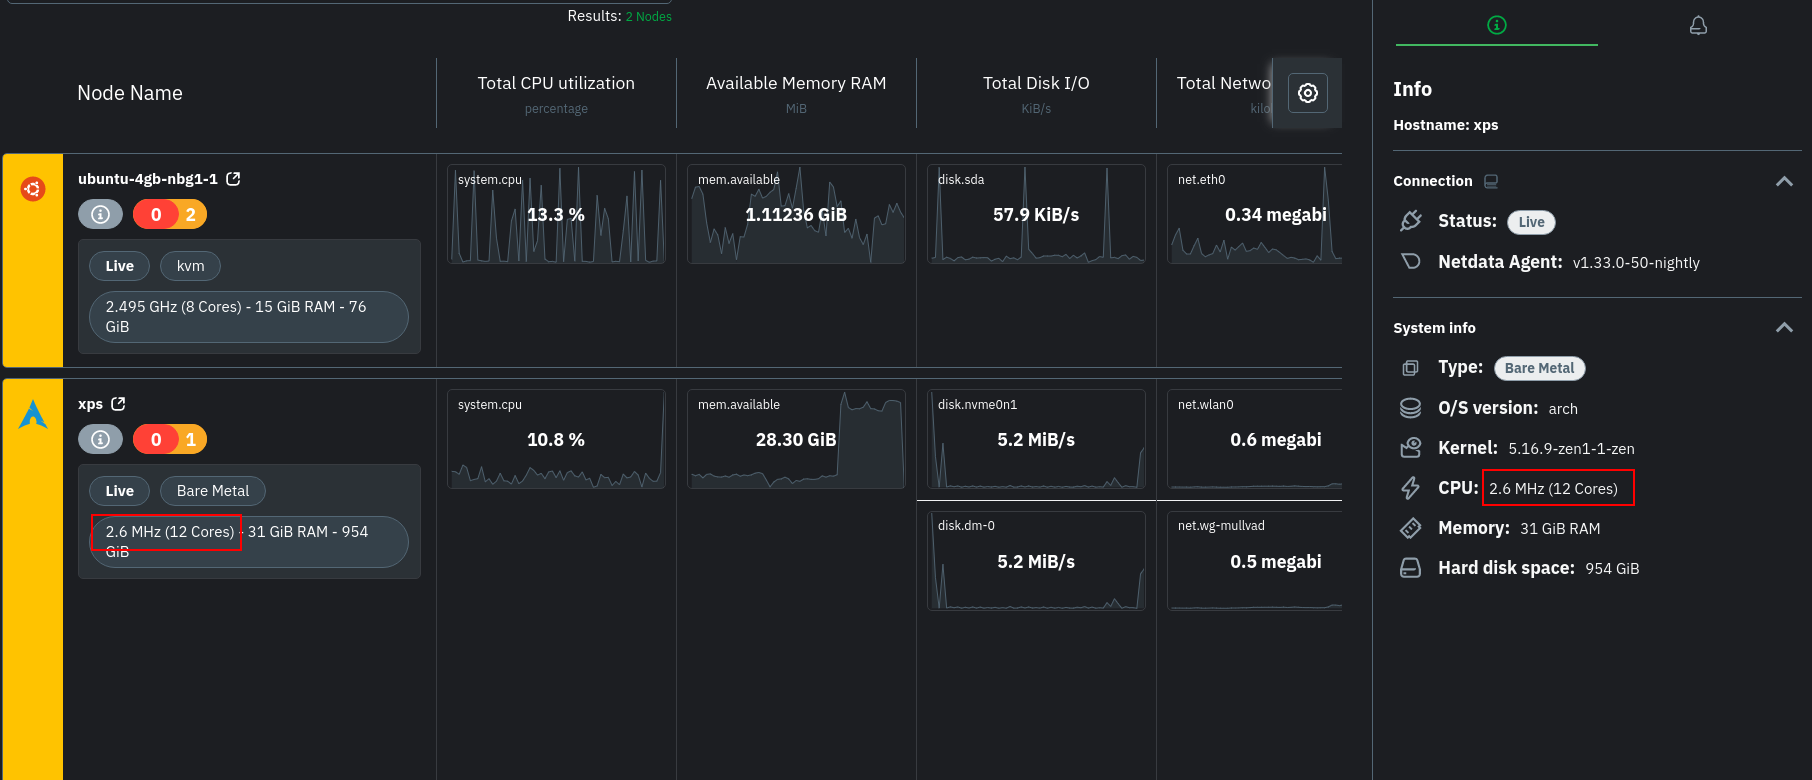This screenshot has height=780, width=1812.
Task: Collapse the Connection section
Action: 1784,181
